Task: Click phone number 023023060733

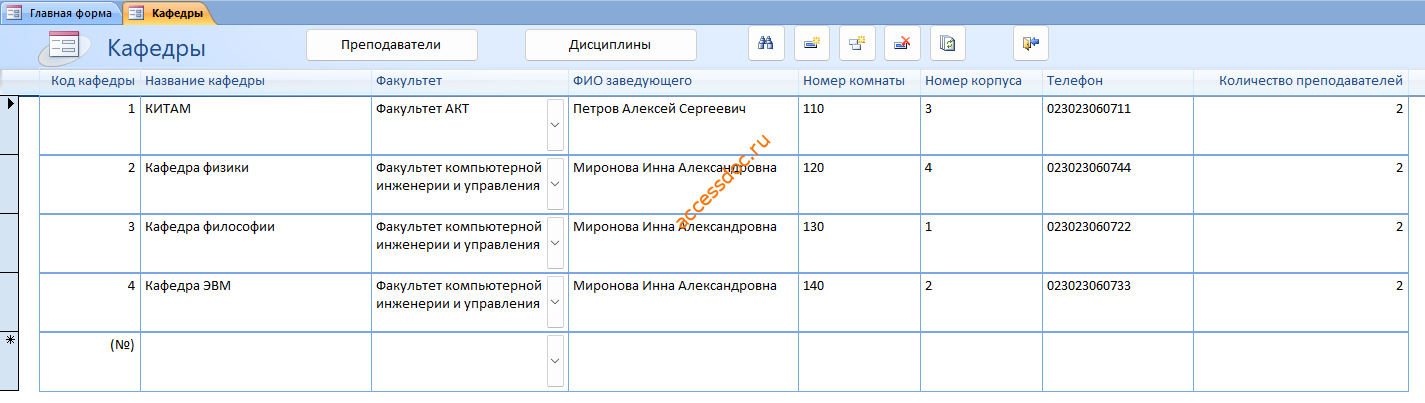Action: [x=1117, y=302]
